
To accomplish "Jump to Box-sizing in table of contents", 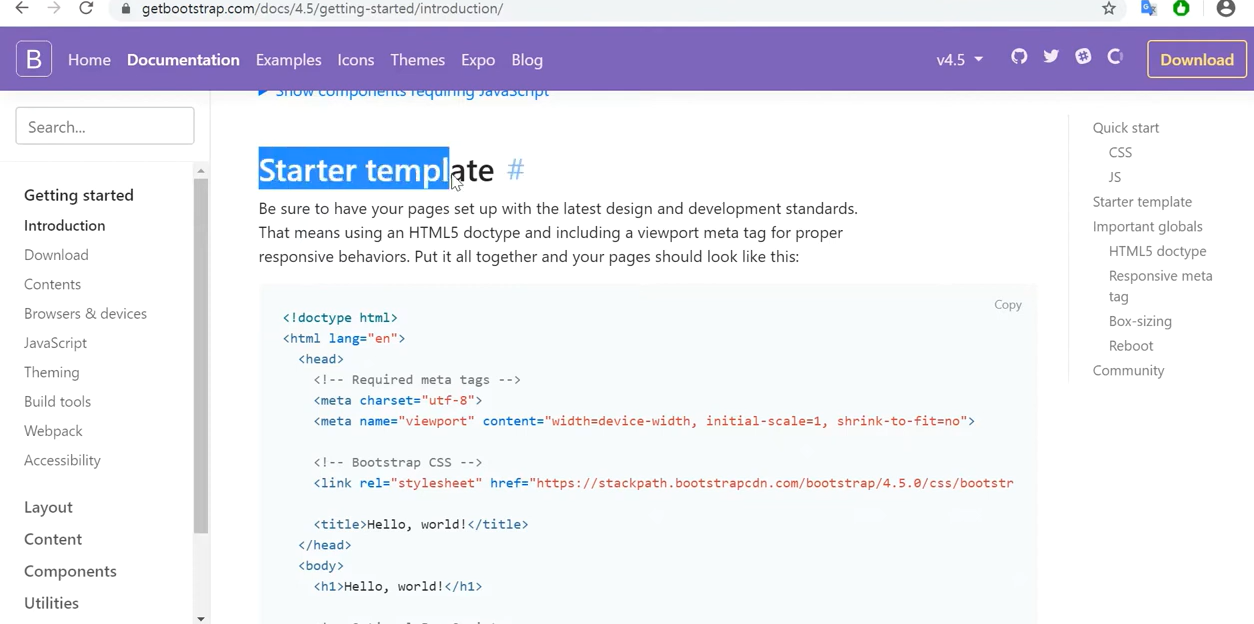I will point(1140,321).
